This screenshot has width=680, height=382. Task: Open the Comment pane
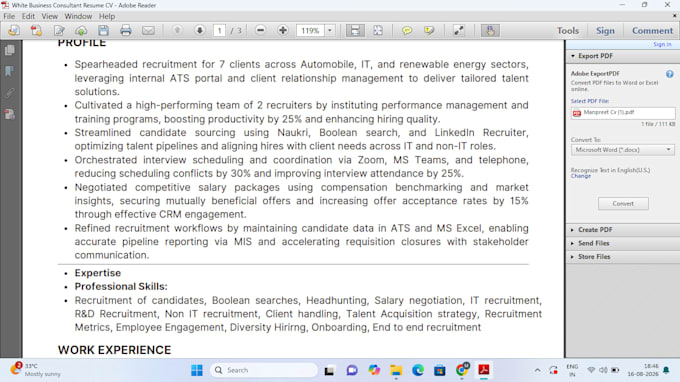pos(652,31)
